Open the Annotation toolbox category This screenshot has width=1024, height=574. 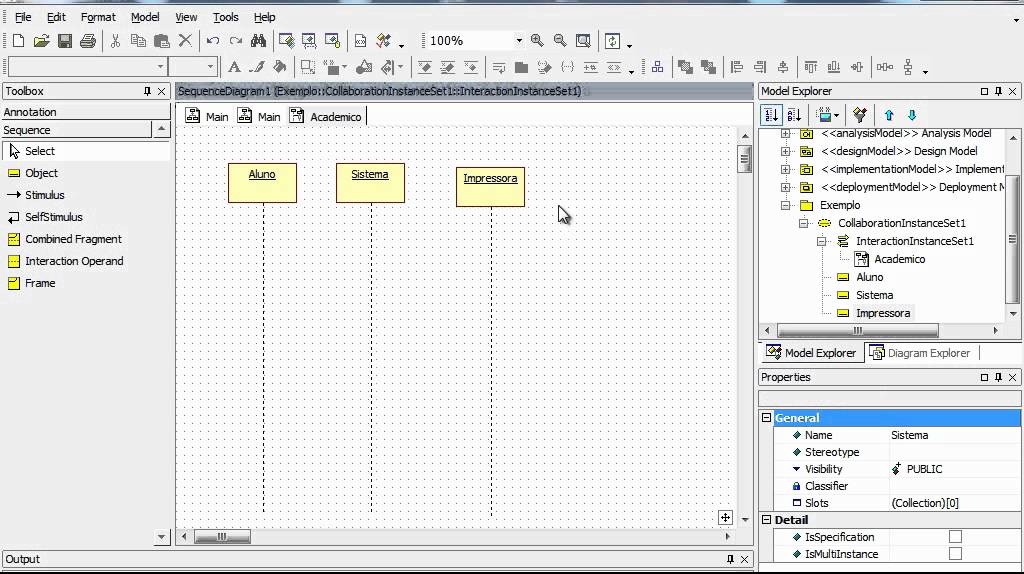pos(86,112)
